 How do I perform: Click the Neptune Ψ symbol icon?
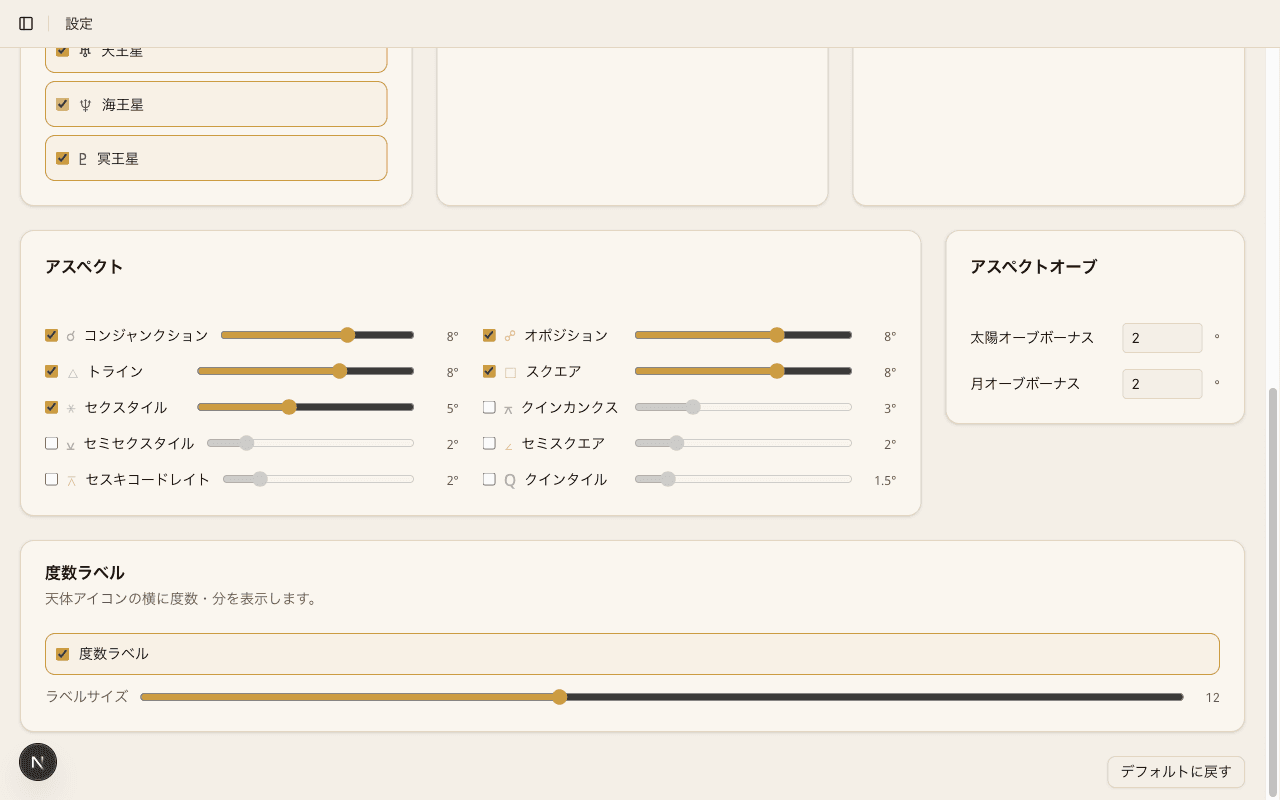click(x=84, y=104)
